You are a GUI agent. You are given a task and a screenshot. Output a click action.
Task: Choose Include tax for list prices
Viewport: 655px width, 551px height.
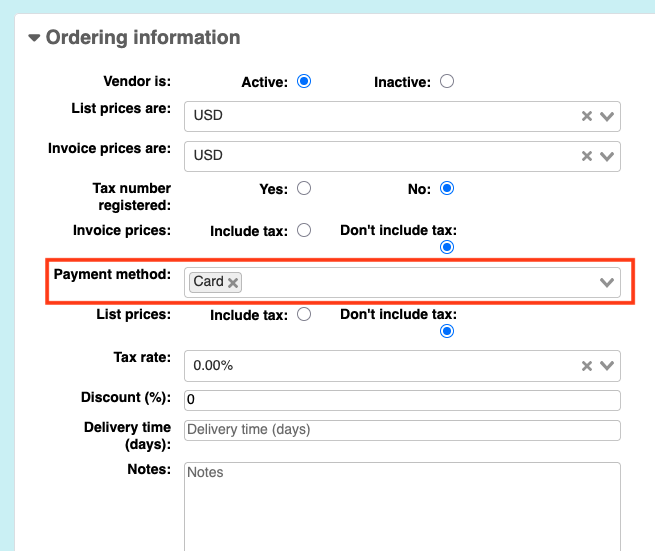[304, 314]
